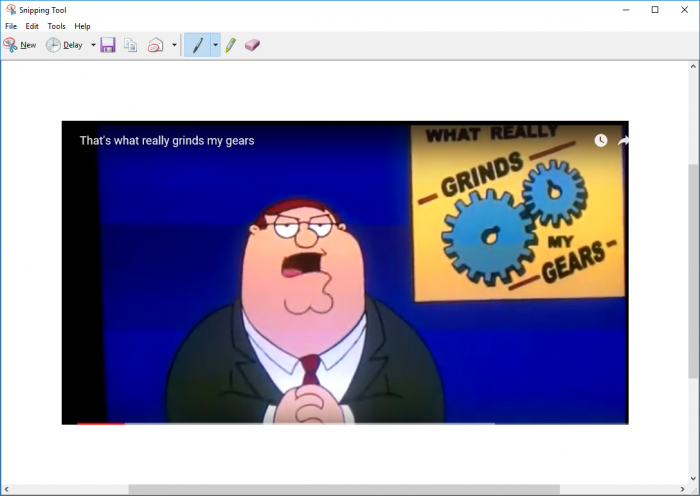Viewport: 700px width, 496px height.
Task: Copy the snip to the clipboard
Action: 131,45
